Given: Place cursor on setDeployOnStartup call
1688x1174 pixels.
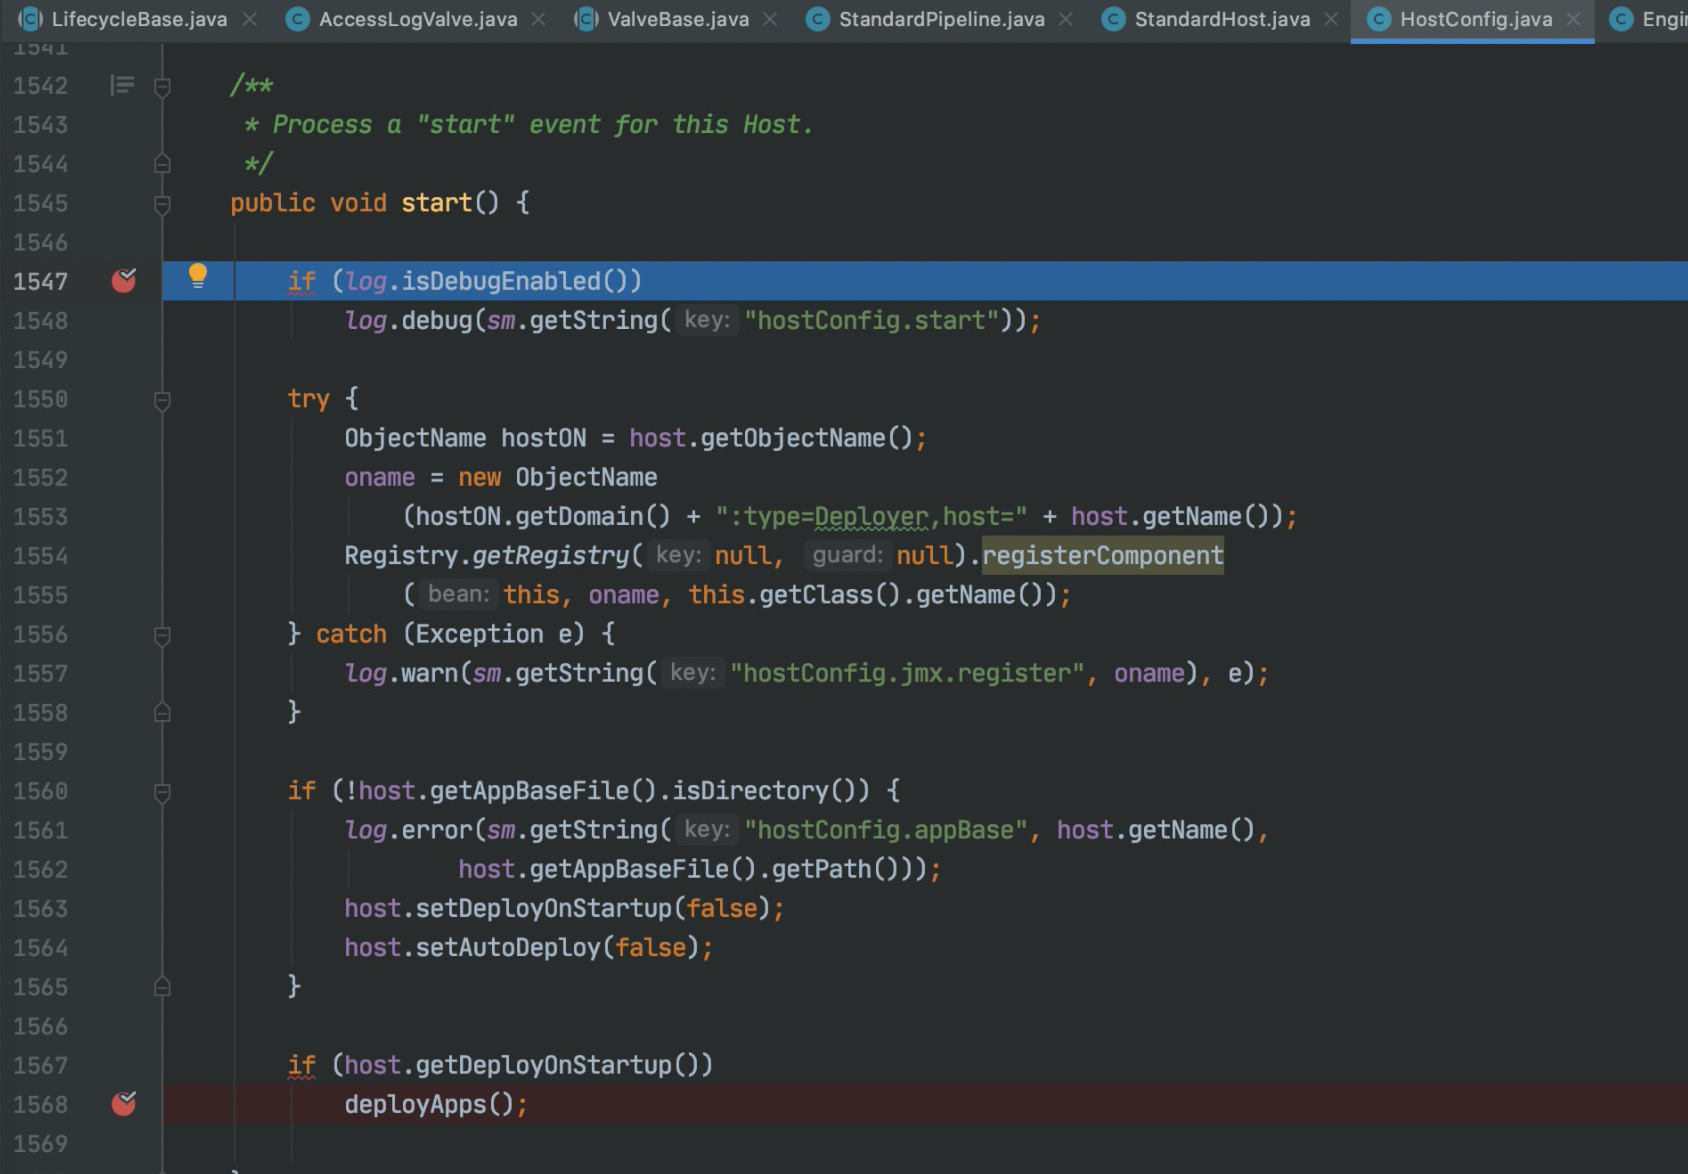Looking at the screenshot, I should tap(544, 908).
